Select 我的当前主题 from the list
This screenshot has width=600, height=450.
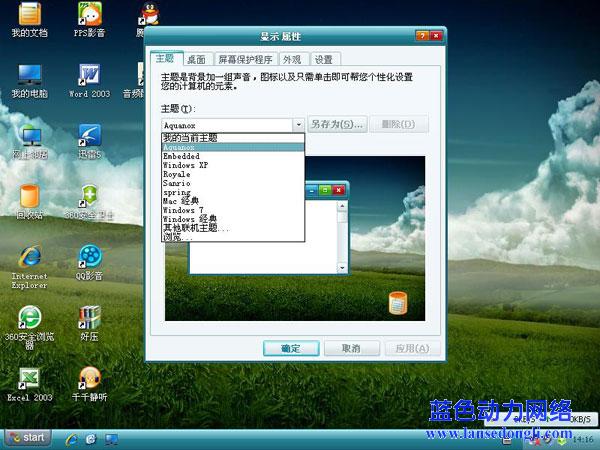coord(233,138)
